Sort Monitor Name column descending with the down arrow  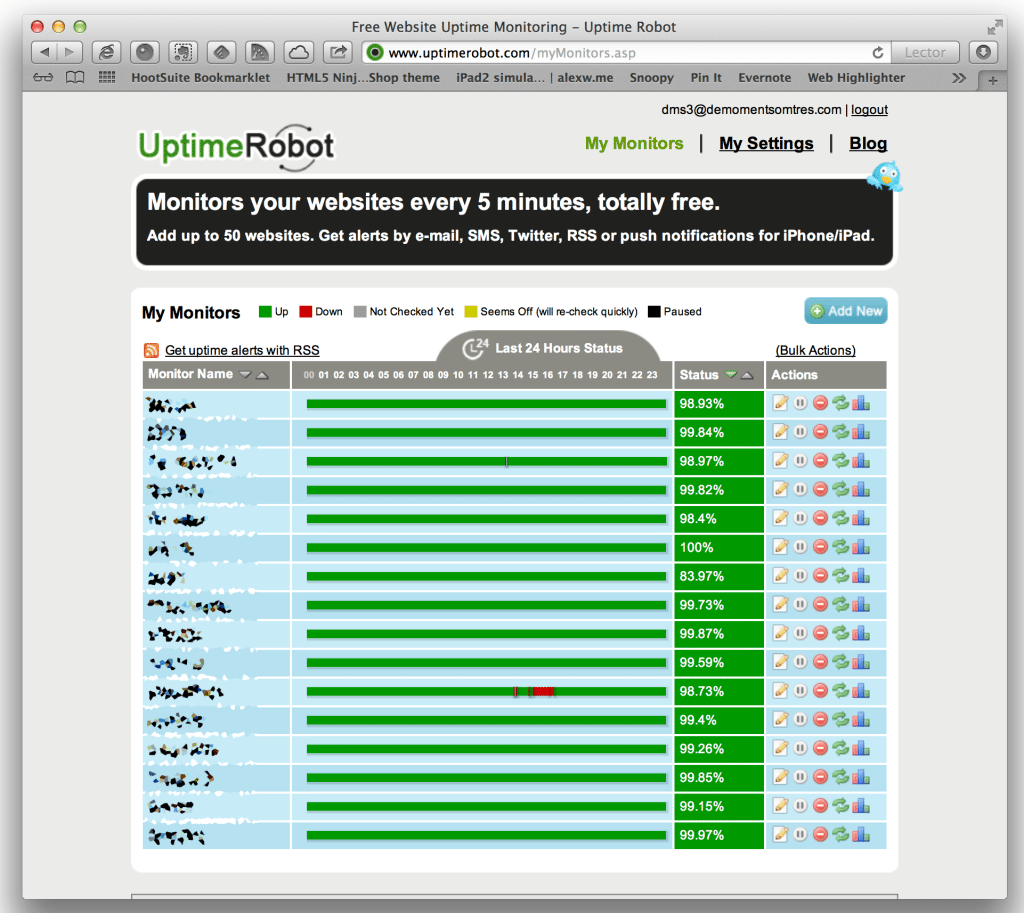[244, 375]
